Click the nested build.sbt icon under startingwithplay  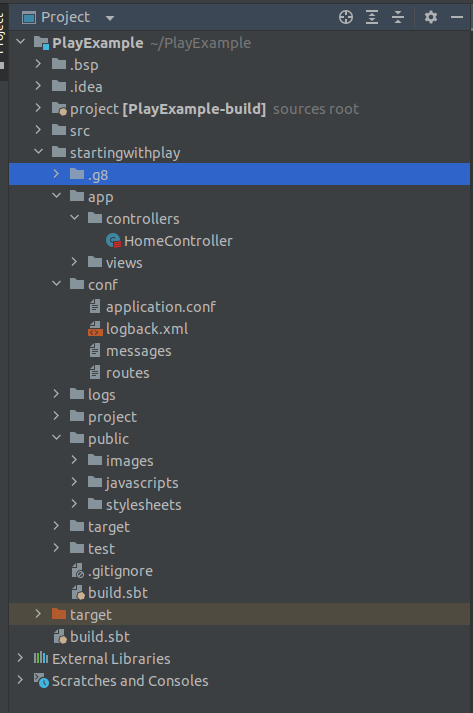click(x=78, y=592)
